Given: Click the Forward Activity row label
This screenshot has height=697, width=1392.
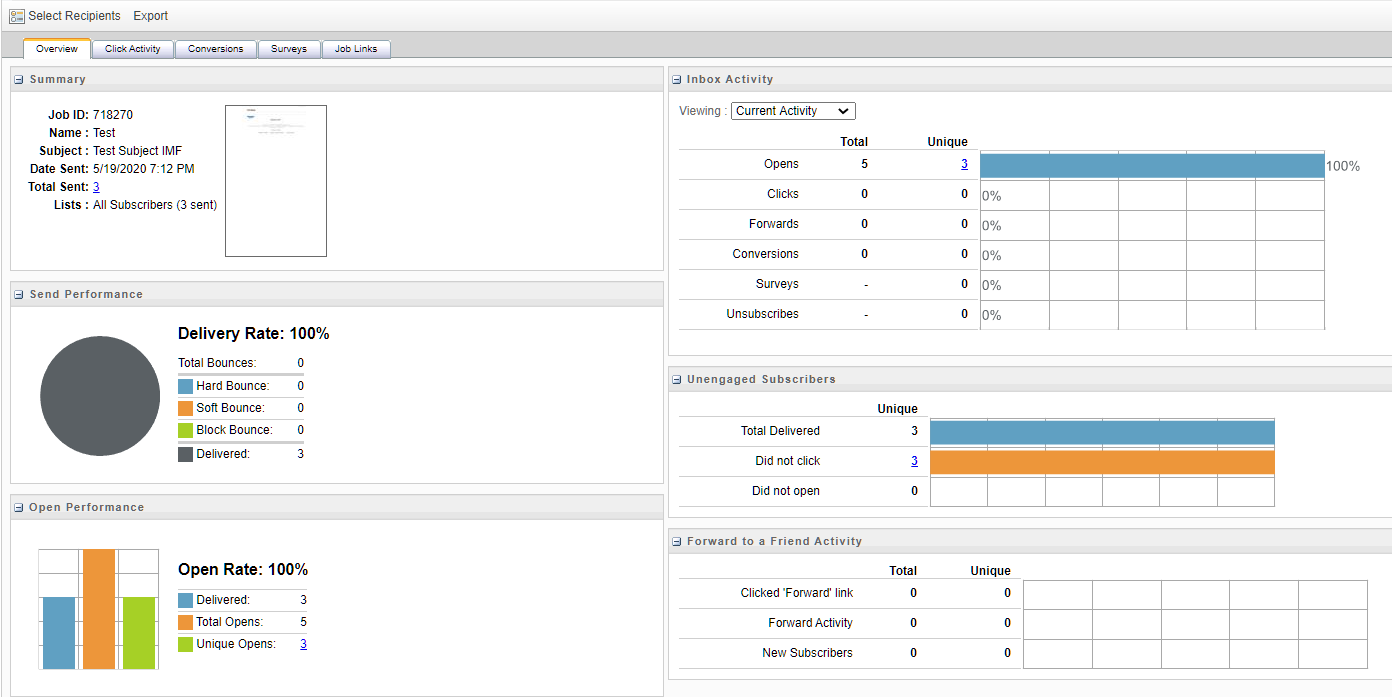Looking at the screenshot, I should (x=811, y=623).
